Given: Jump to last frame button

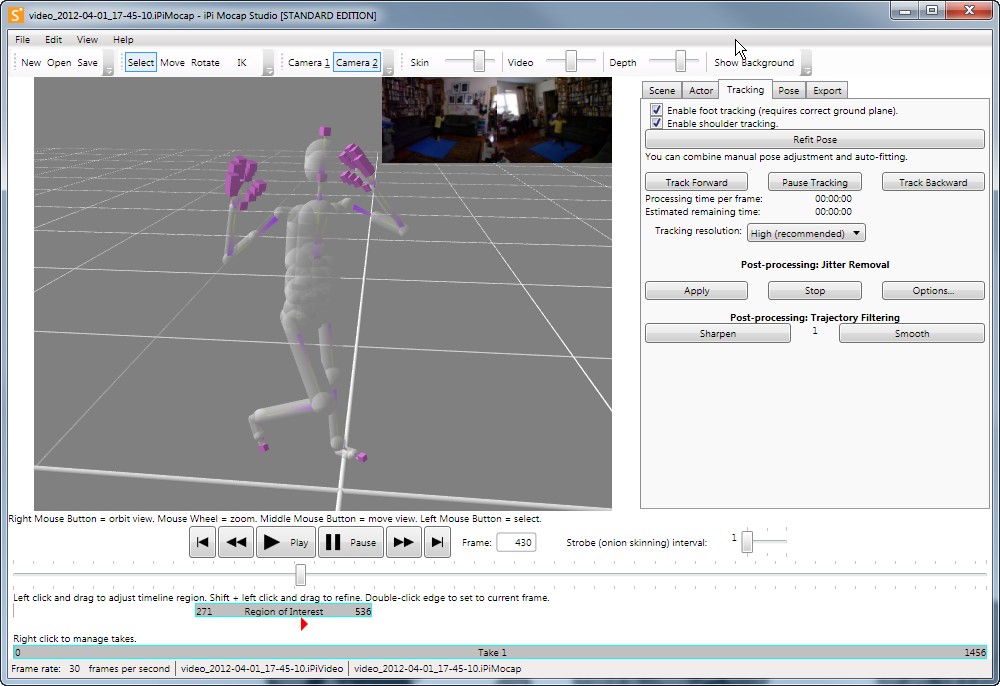Looking at the screenshot, I should tap(438, 542).
